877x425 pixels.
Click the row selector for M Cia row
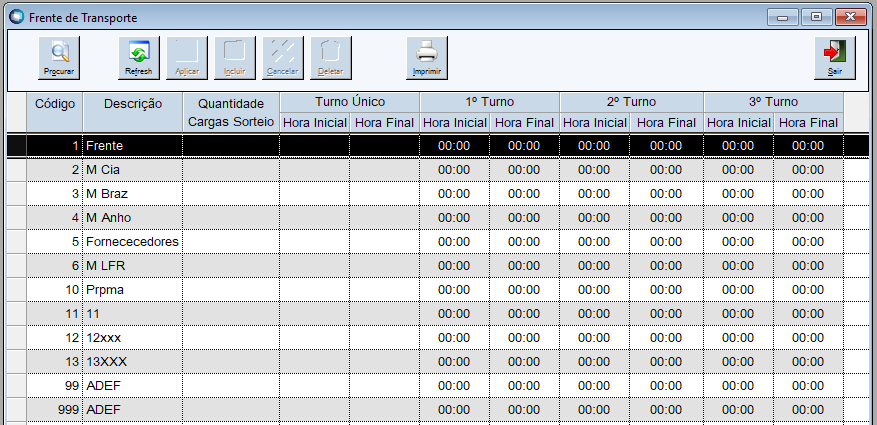click(17, 170)
